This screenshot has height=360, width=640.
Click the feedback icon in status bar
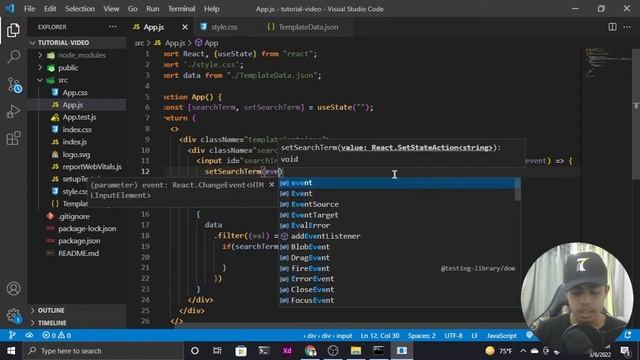tap(529, 335)
